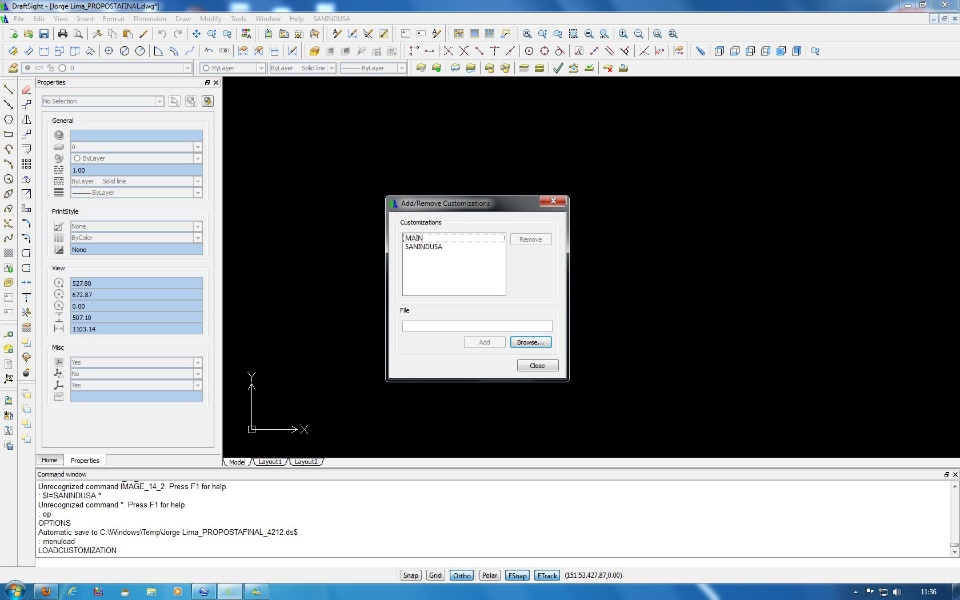Select the Hatch tool in draw toolbar

coord(9,253)
